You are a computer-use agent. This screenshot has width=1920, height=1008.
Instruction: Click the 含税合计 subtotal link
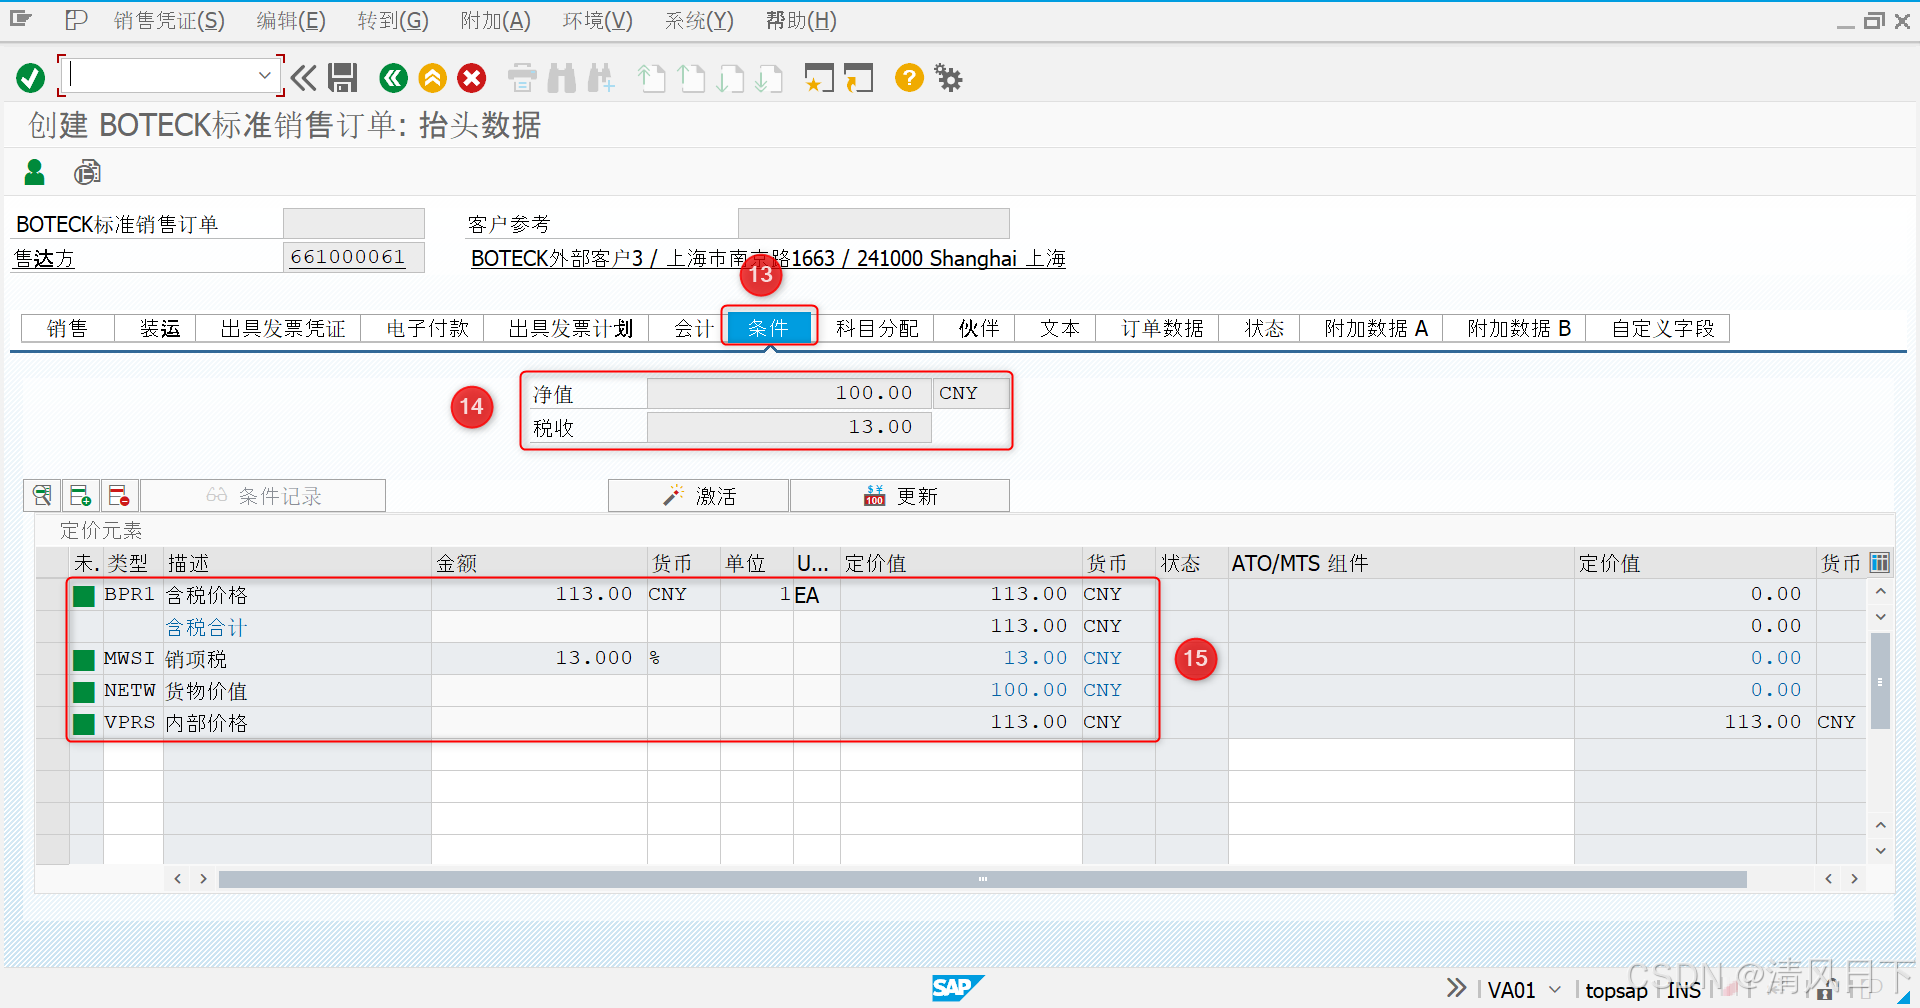click(206, 627)
